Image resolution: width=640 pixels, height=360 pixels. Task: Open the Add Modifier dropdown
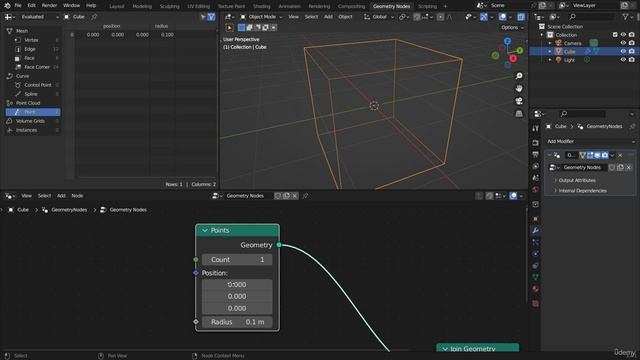tap(591, 142)
